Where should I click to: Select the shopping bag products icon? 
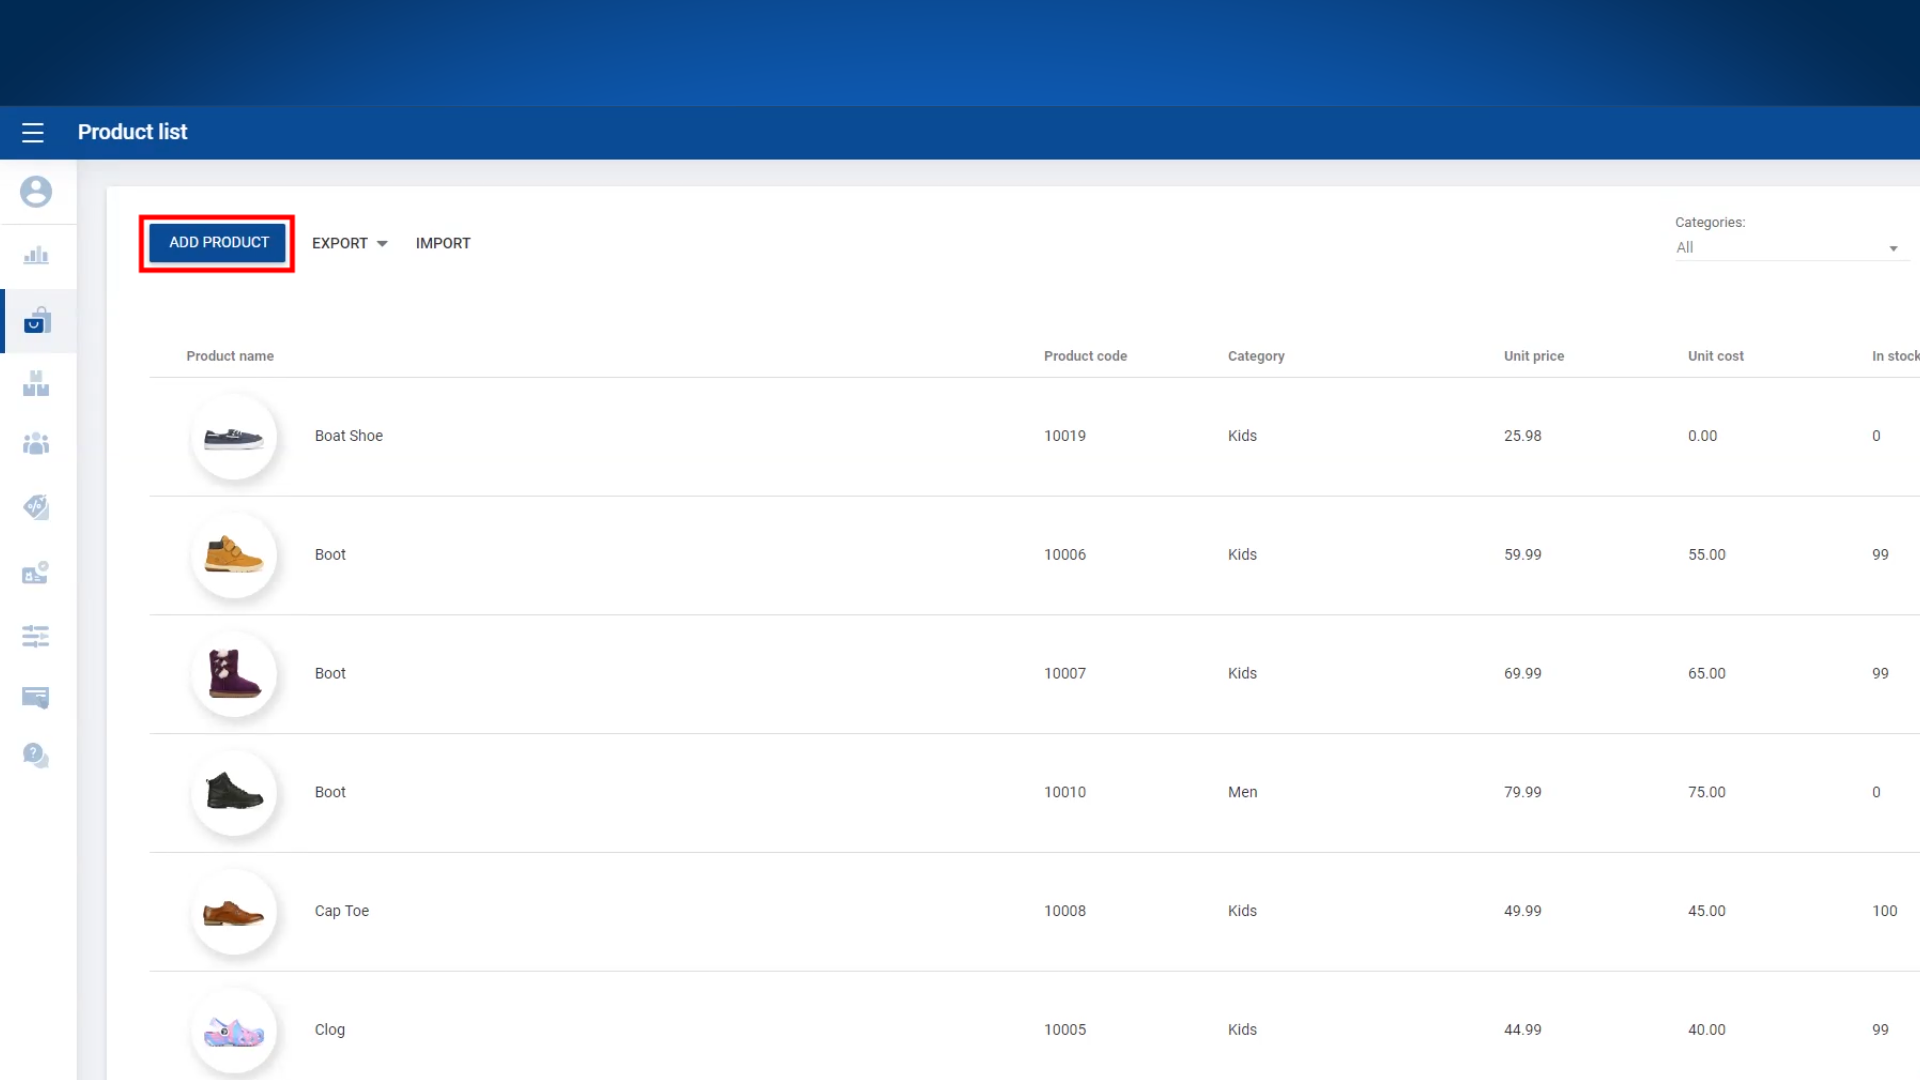37,321
